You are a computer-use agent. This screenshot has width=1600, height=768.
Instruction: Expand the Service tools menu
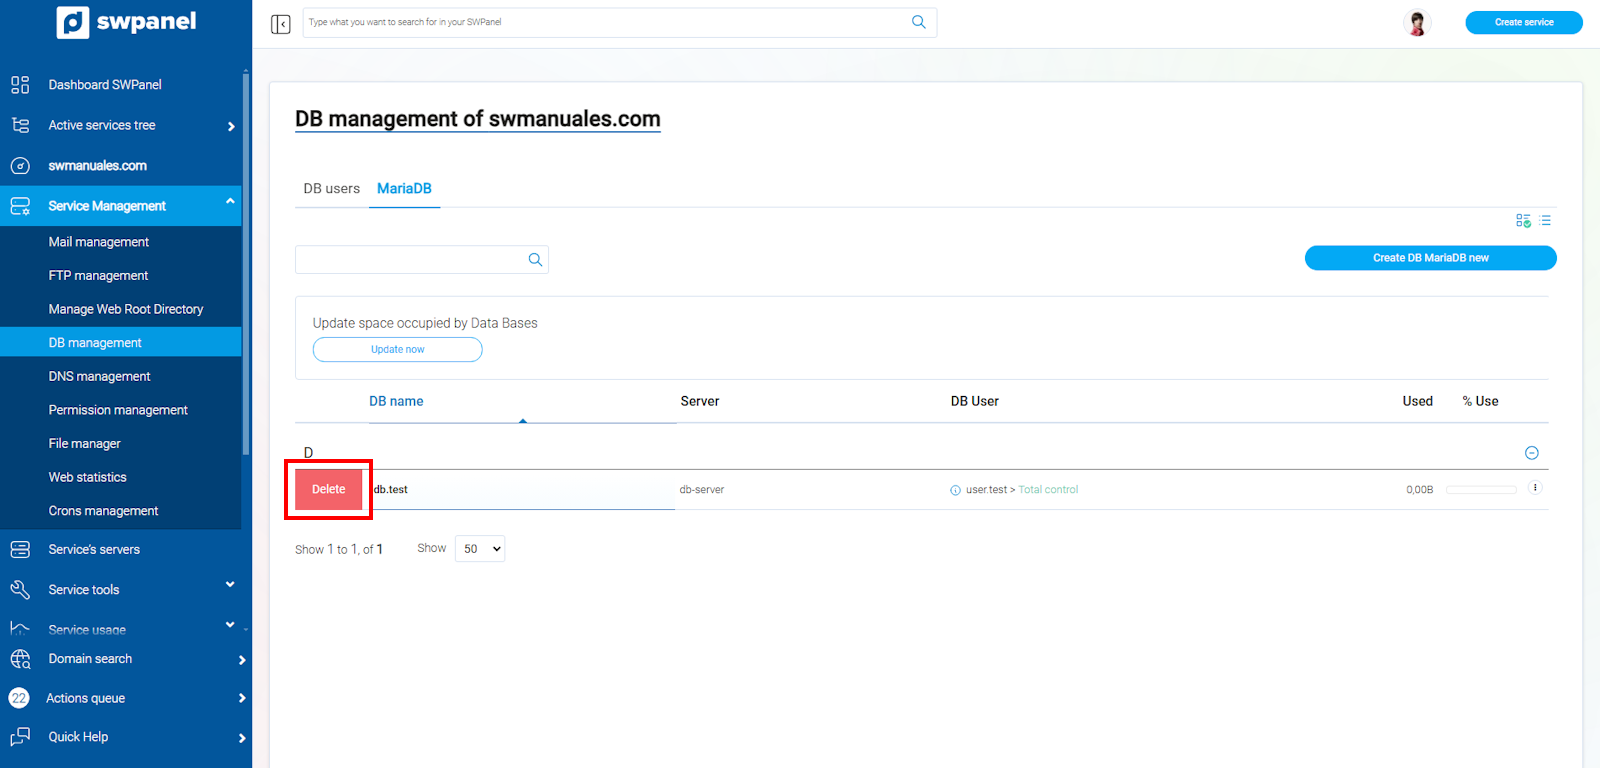point(230,586)
